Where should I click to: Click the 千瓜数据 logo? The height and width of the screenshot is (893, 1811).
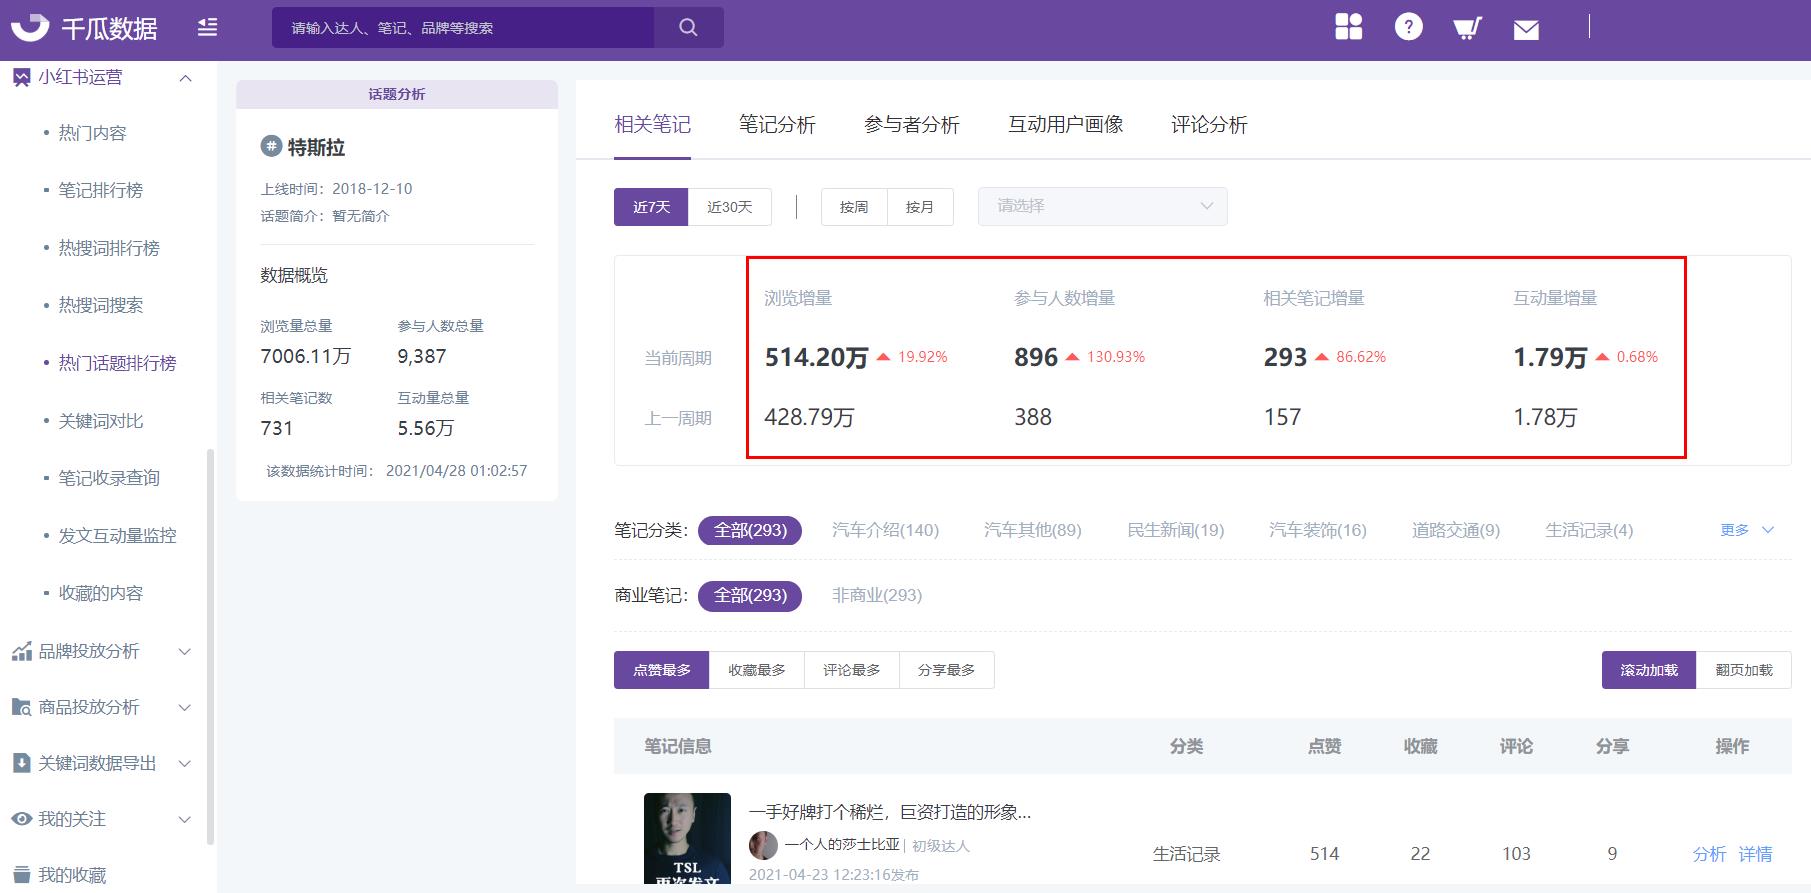point(84,28)
